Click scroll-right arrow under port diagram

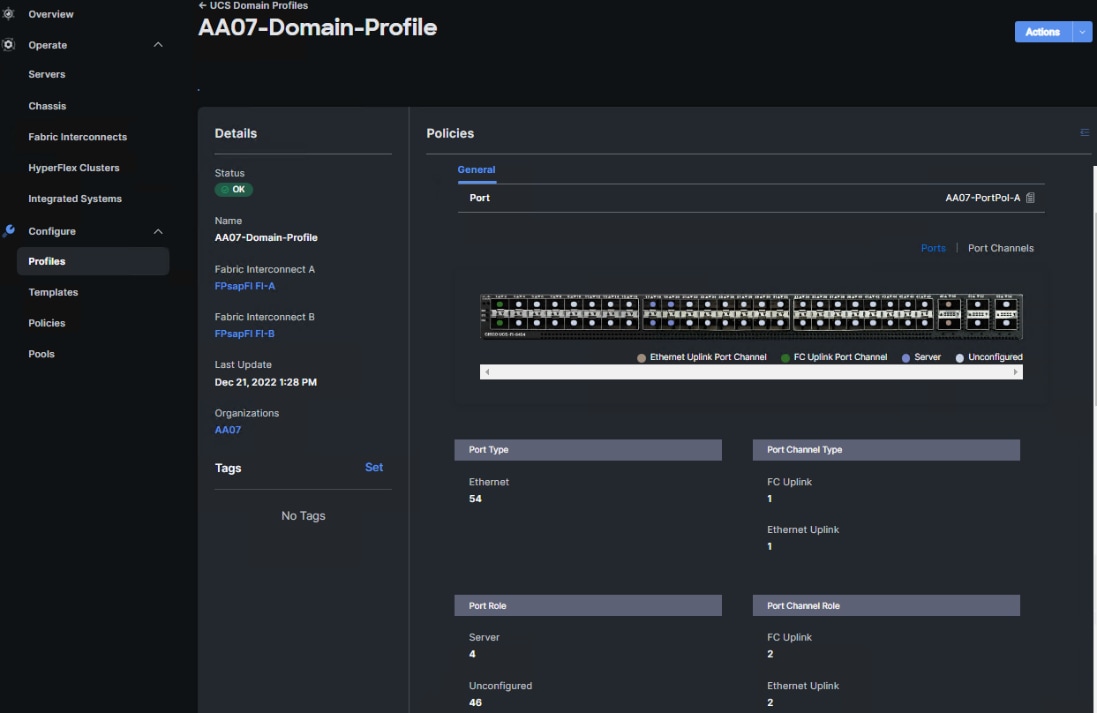point(1015,372)
